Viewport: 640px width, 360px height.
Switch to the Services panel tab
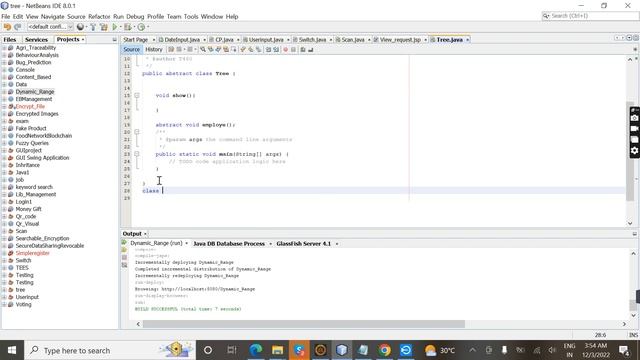[x=36, y=40]
